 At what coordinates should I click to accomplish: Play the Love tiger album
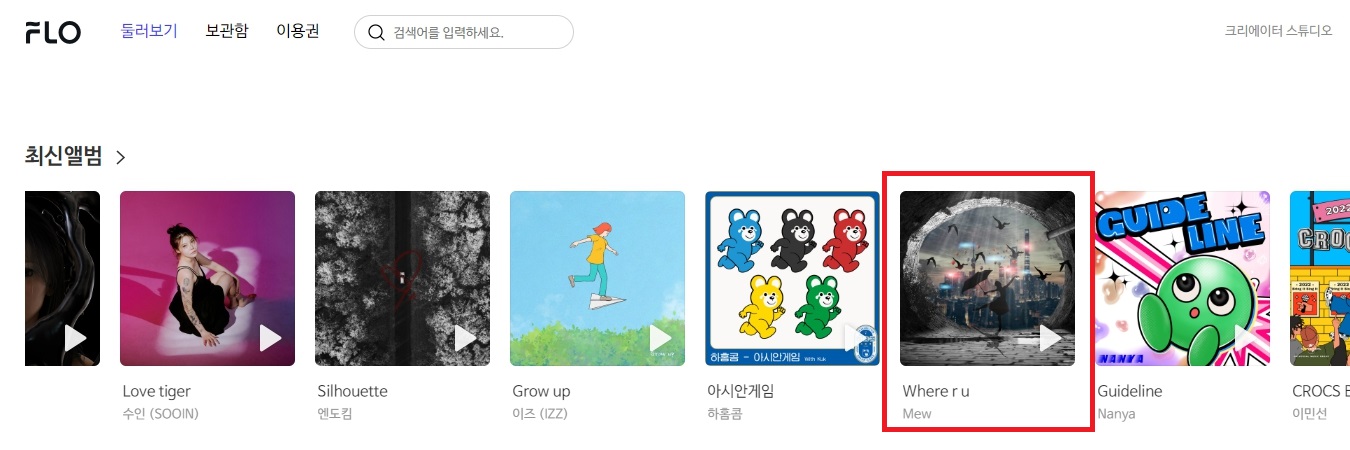pos(270,338)
